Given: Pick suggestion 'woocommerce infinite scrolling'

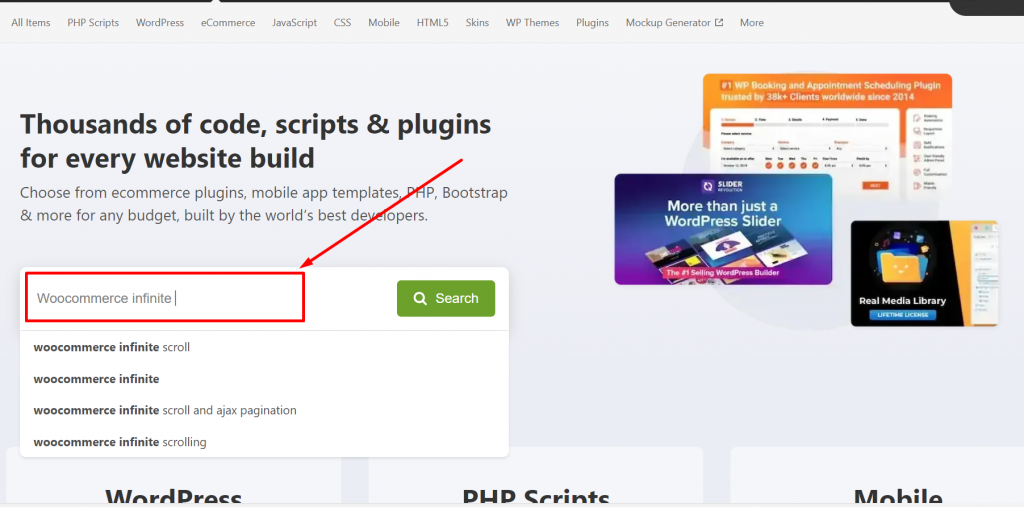Looking at the screenshot, I should pos(264,442).
